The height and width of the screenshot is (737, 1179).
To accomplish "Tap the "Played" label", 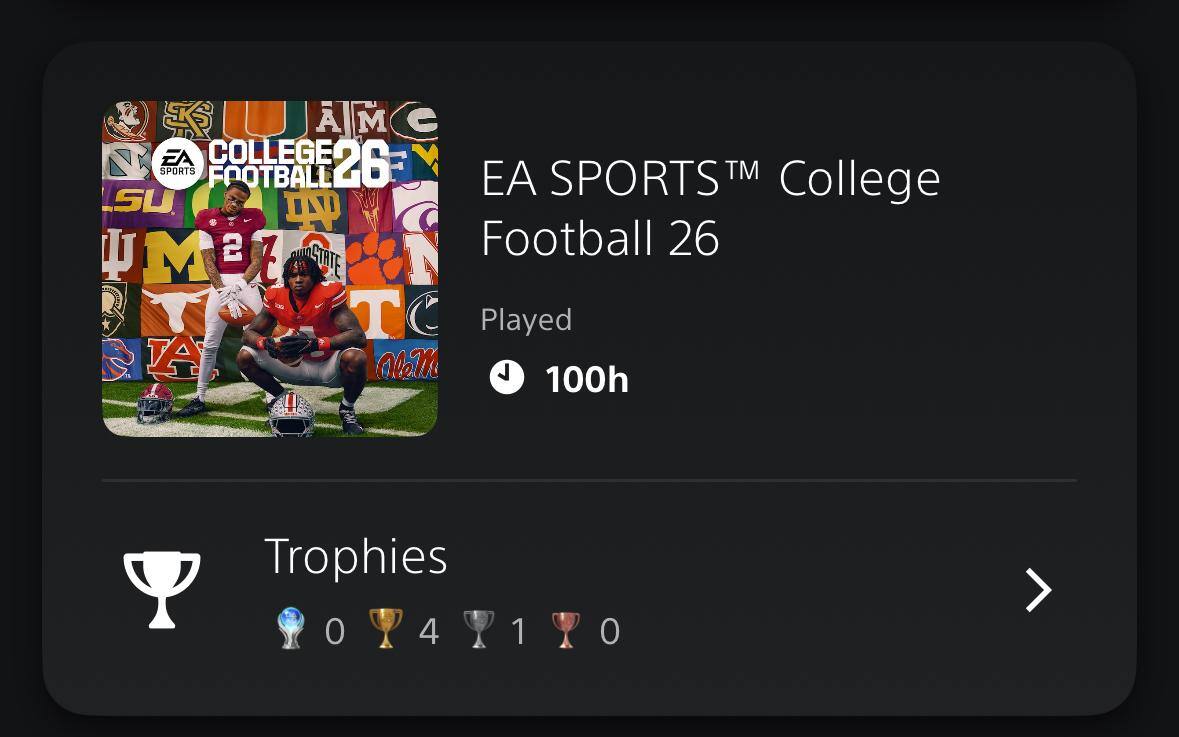I will [526, 320].
